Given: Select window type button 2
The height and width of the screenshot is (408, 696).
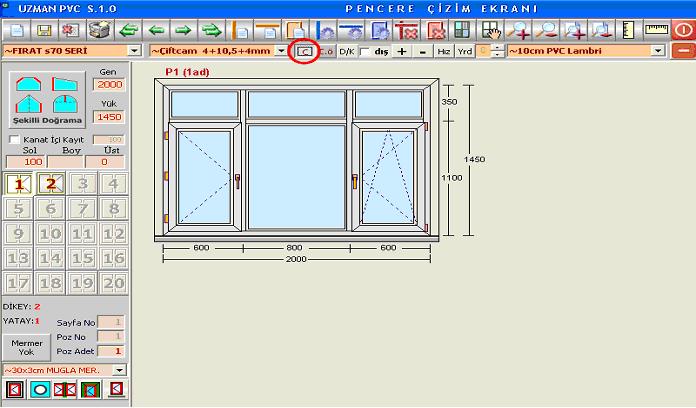Looking at the screenshot, I should click(x=51, y=184).
